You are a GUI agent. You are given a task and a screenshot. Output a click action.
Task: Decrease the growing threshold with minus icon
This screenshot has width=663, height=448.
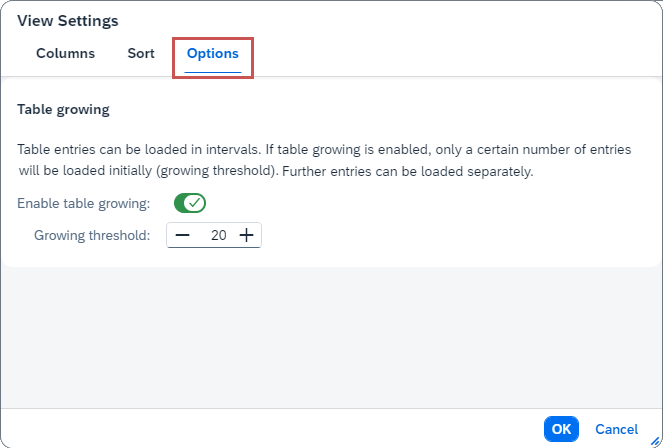tap(182, 235)
